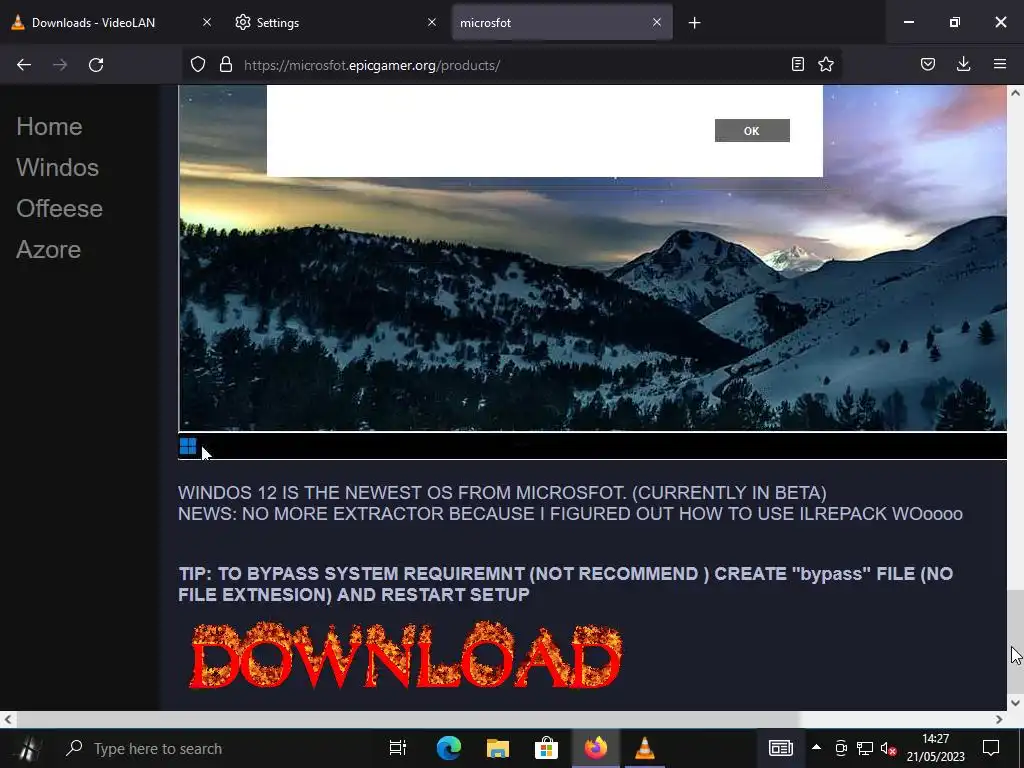The image size is (1024, 768).
Task: Click the muted volume tray icon
Action: point(888,748)
